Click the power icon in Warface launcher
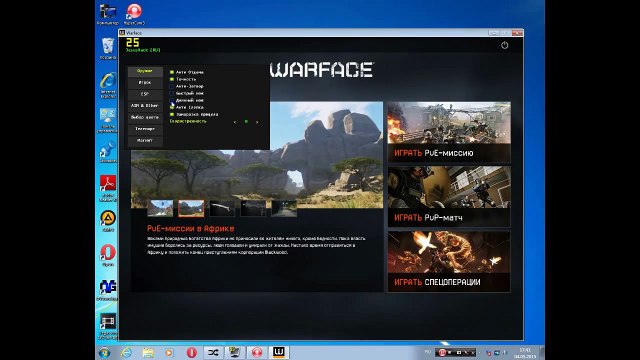640x360 pixels. point(504,45)
